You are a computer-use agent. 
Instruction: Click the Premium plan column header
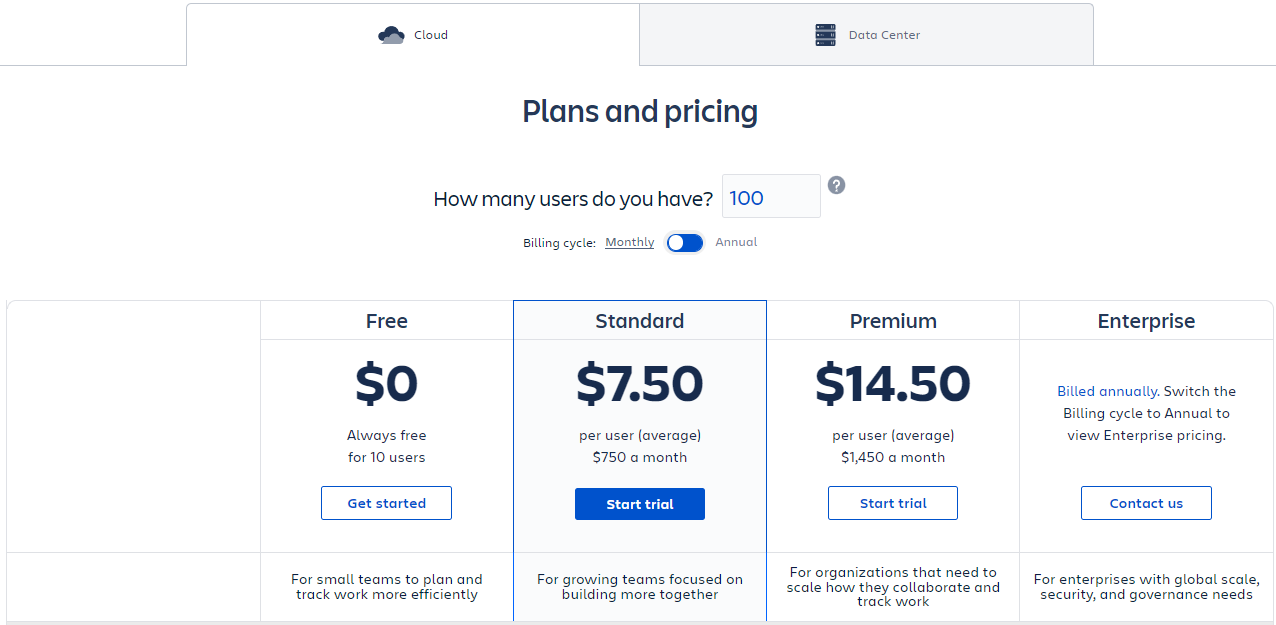892,321
